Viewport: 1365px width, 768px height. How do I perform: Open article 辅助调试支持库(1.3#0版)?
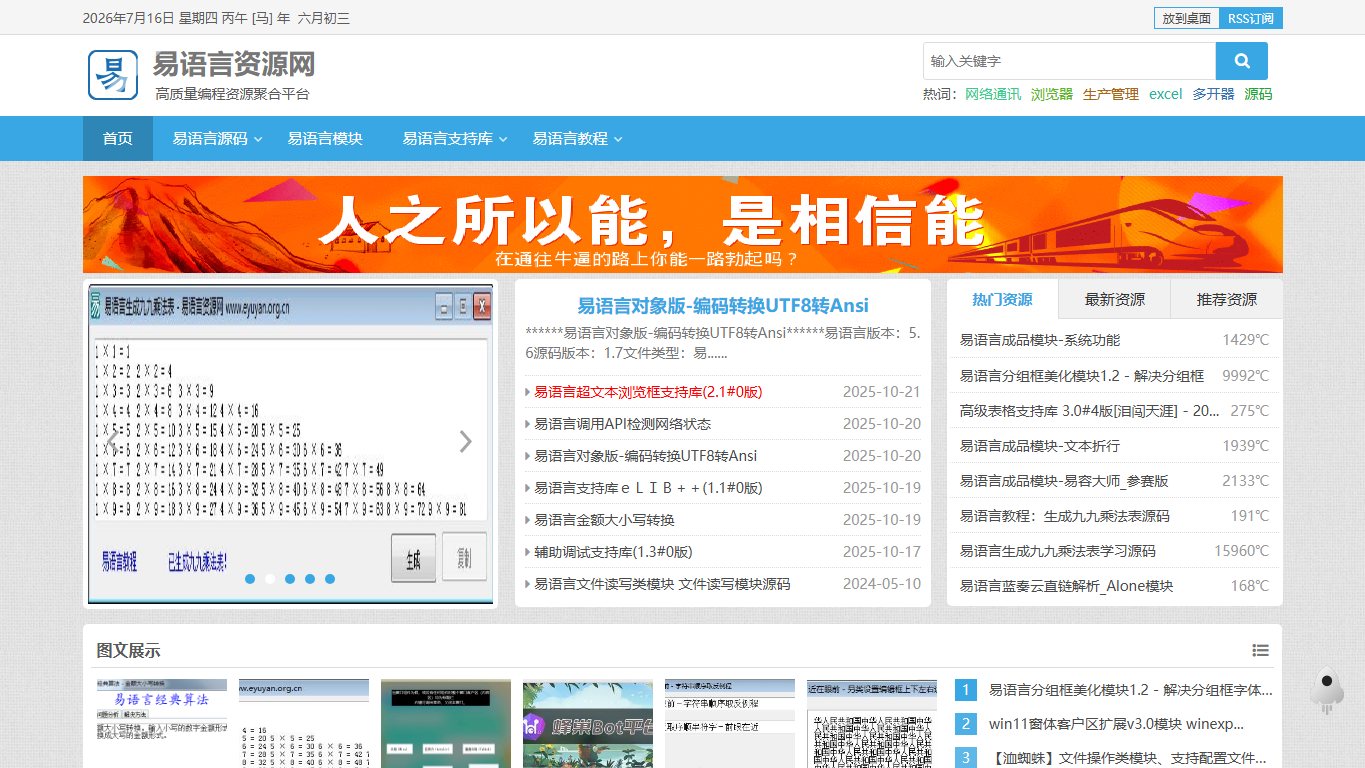613,552
